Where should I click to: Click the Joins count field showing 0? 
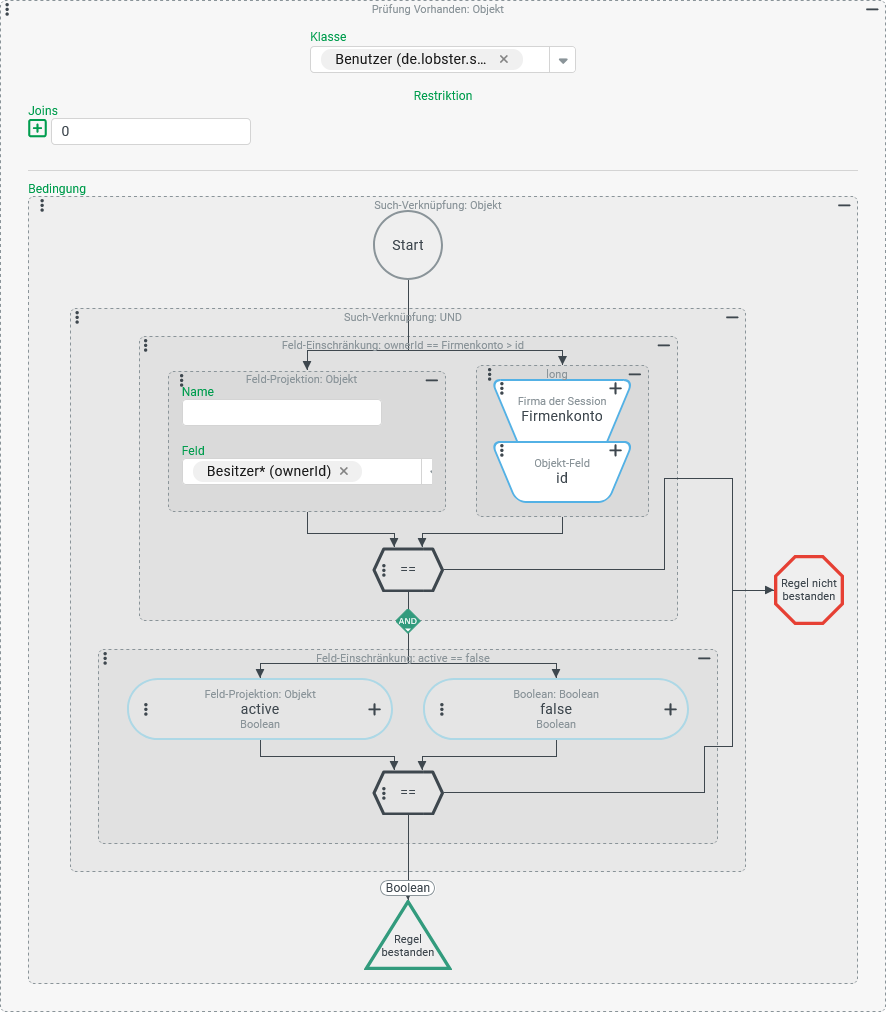150,131
